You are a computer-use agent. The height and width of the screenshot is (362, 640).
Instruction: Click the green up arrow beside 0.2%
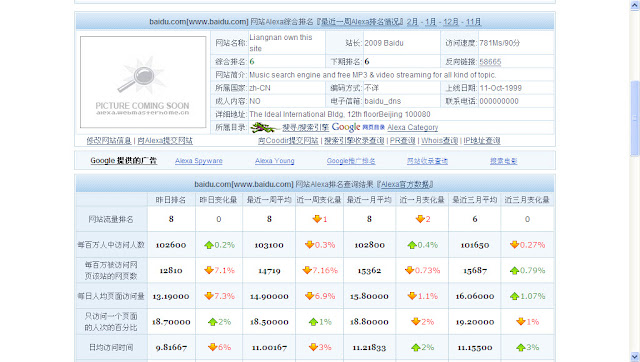click(209, 245)
